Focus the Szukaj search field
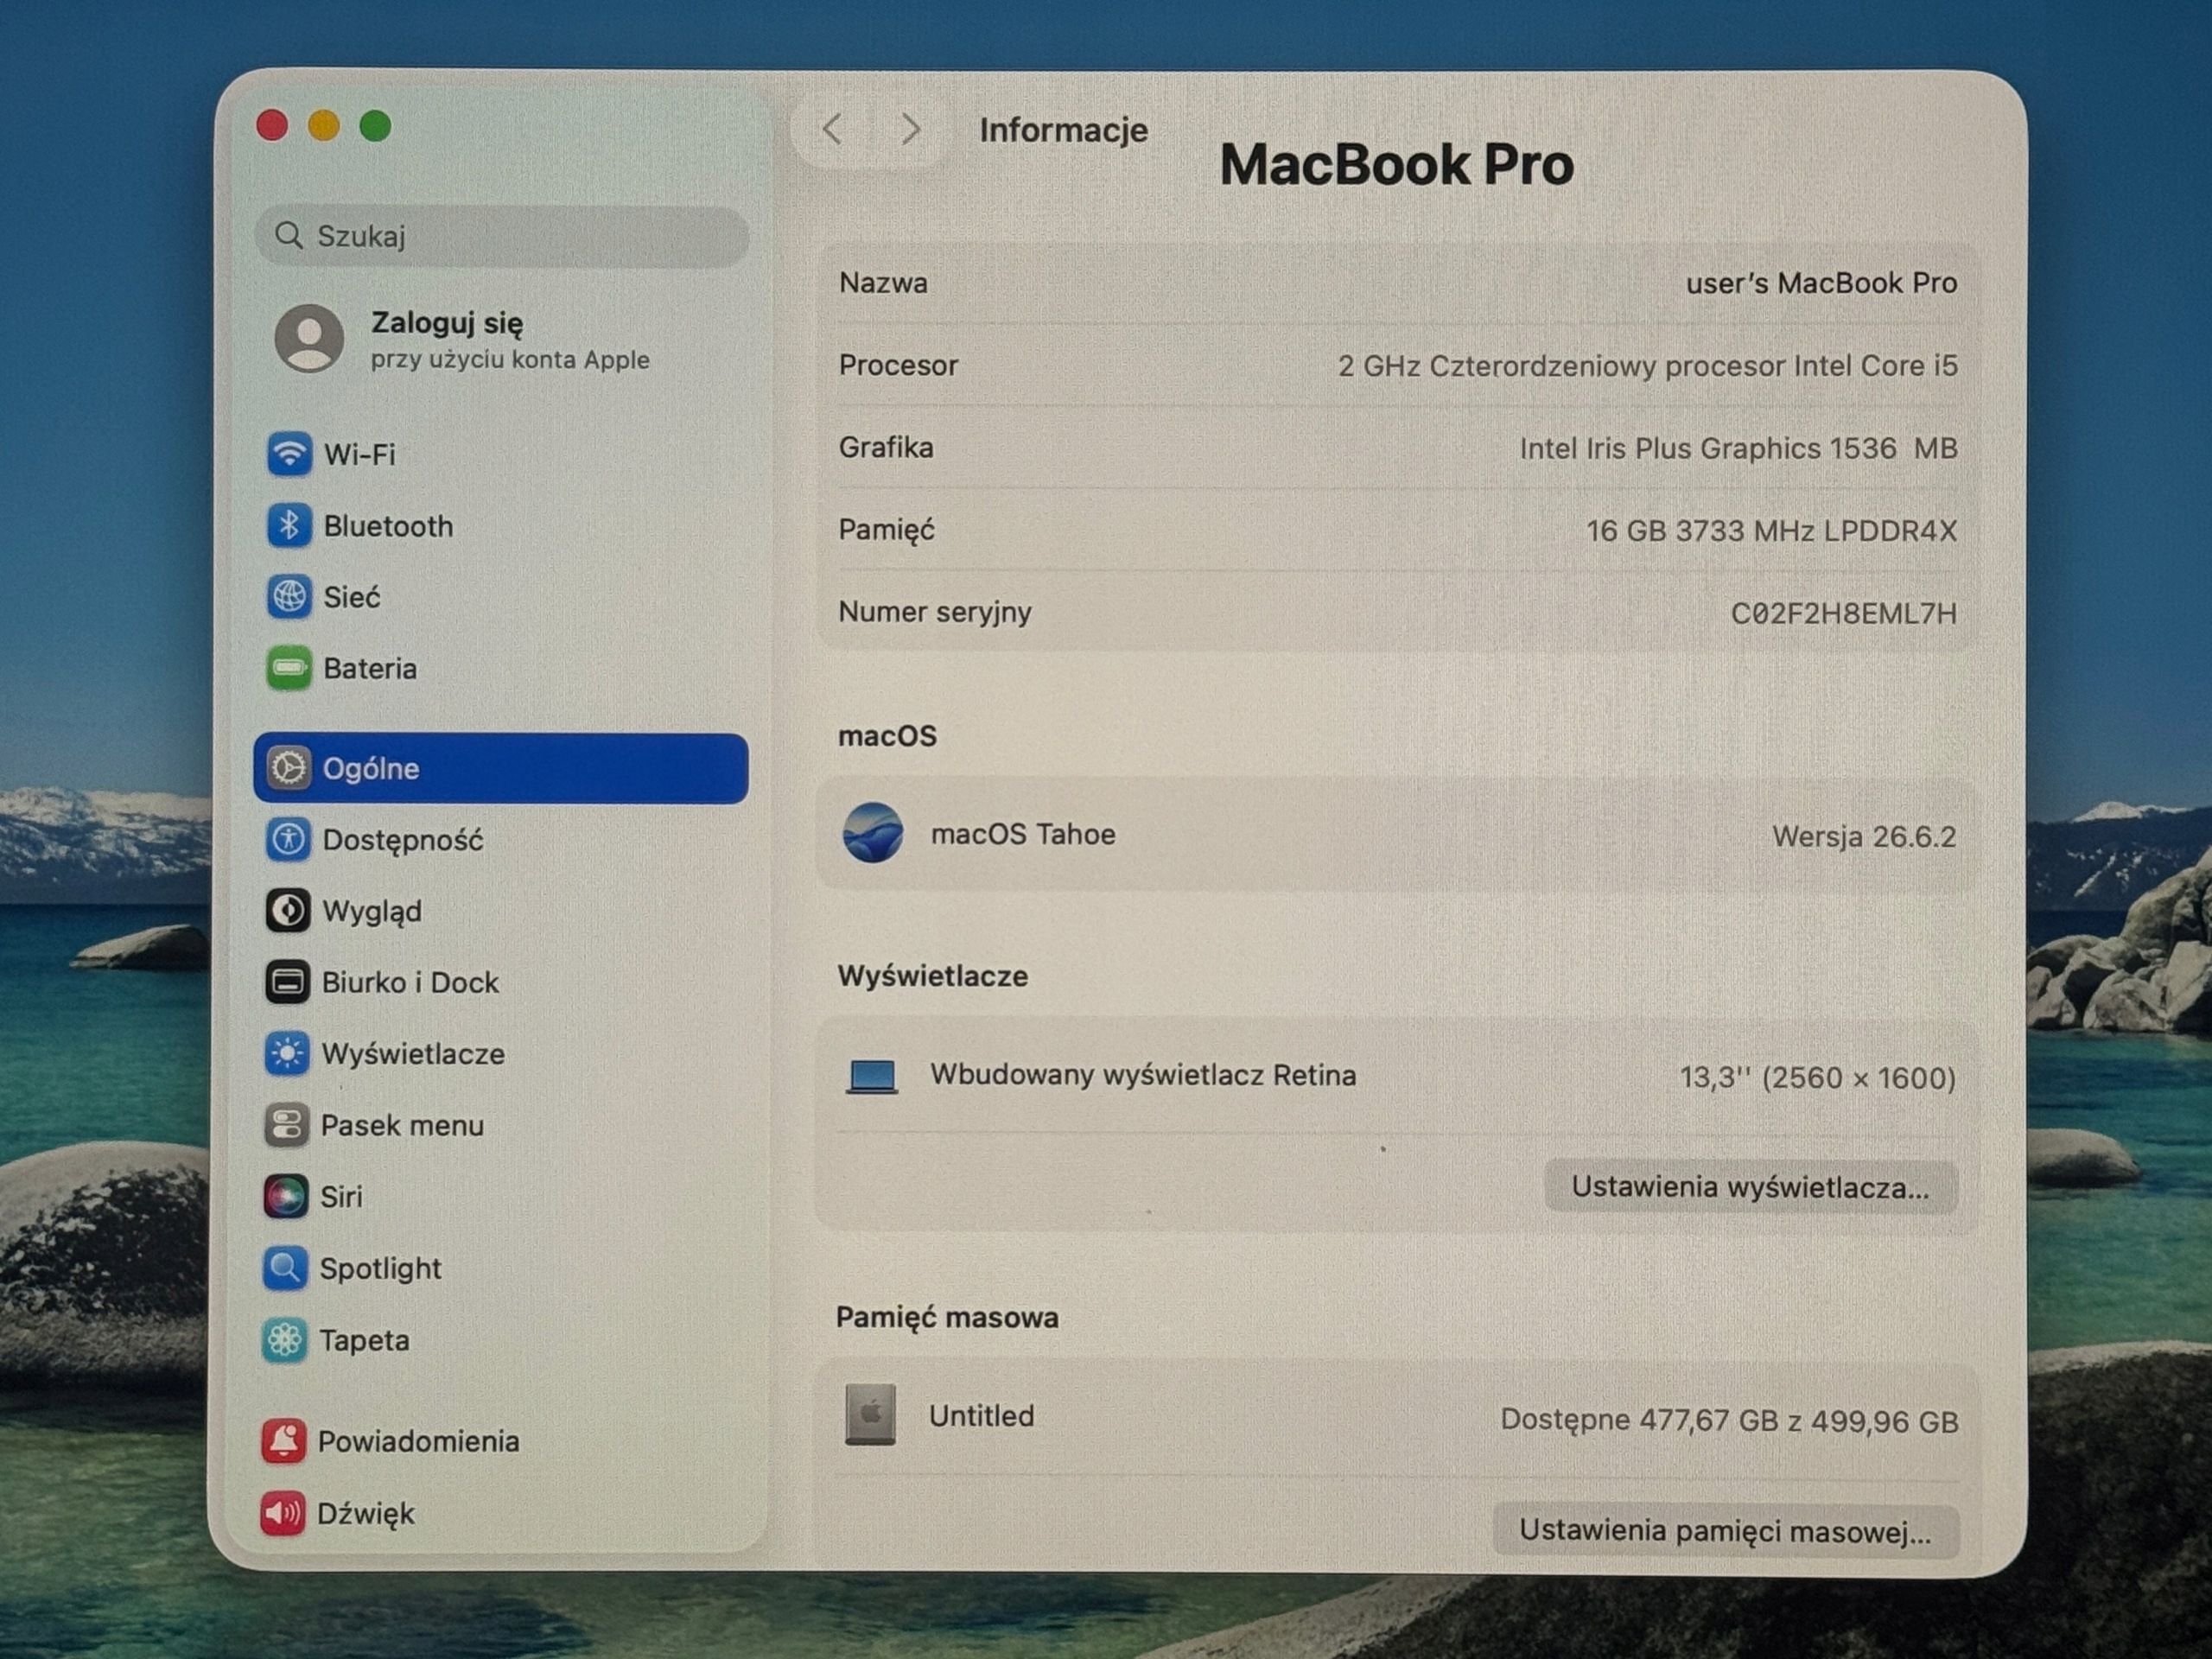Viewport: 2212px width, 1659px height. tap(502, 236)
